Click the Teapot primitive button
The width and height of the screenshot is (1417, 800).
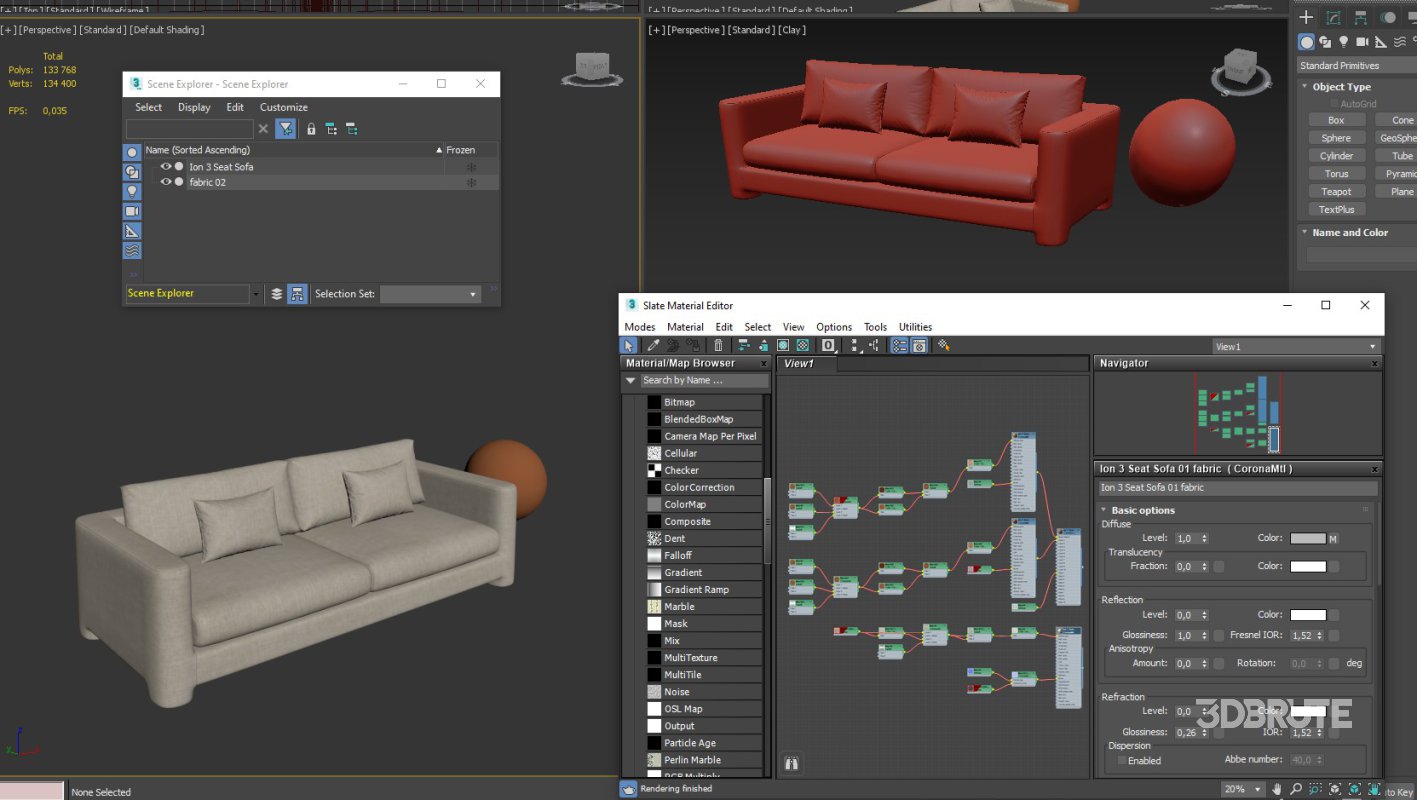coord(1336,191)
